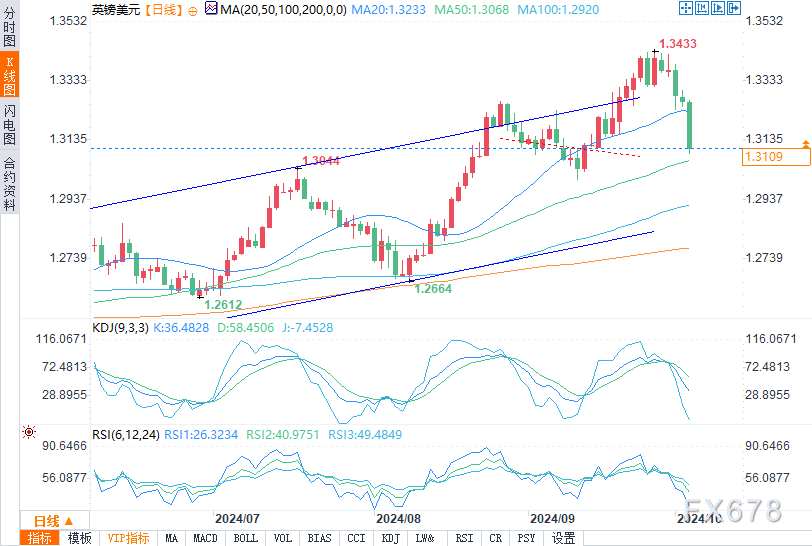Screen dimensions: 812x546
Task: Apply the RSI indicator button
Action: tap(465, 538)
